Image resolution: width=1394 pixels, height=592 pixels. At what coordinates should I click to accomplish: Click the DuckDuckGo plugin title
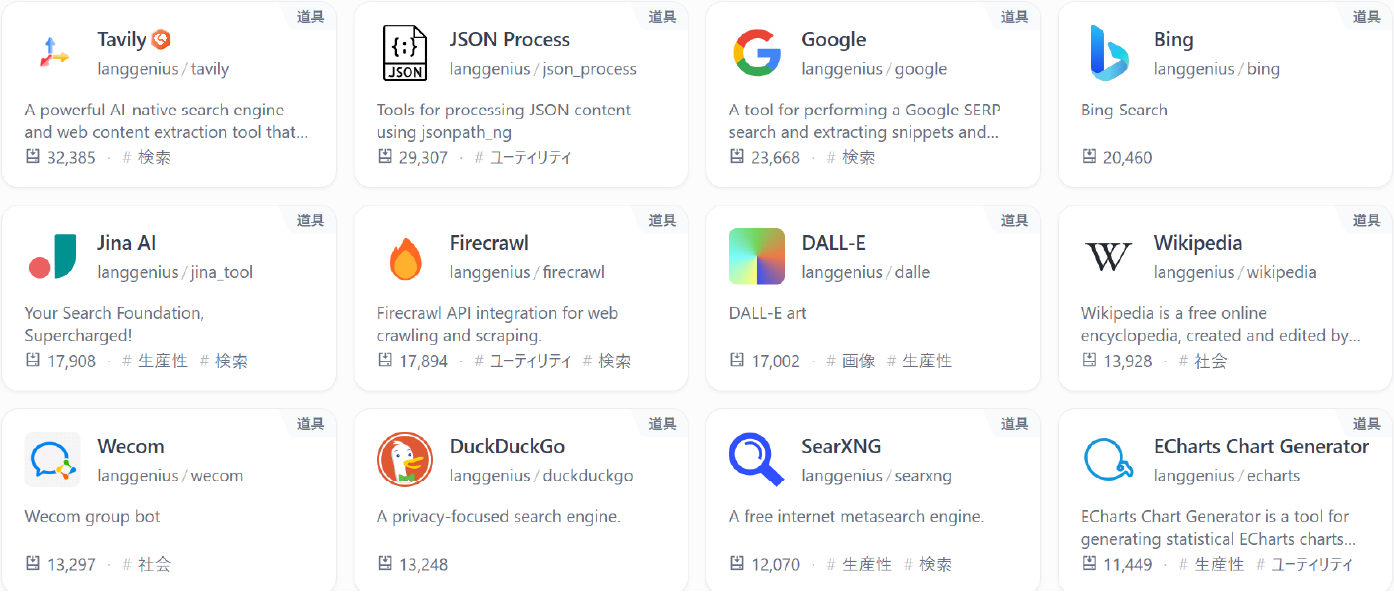coord(508,446)
